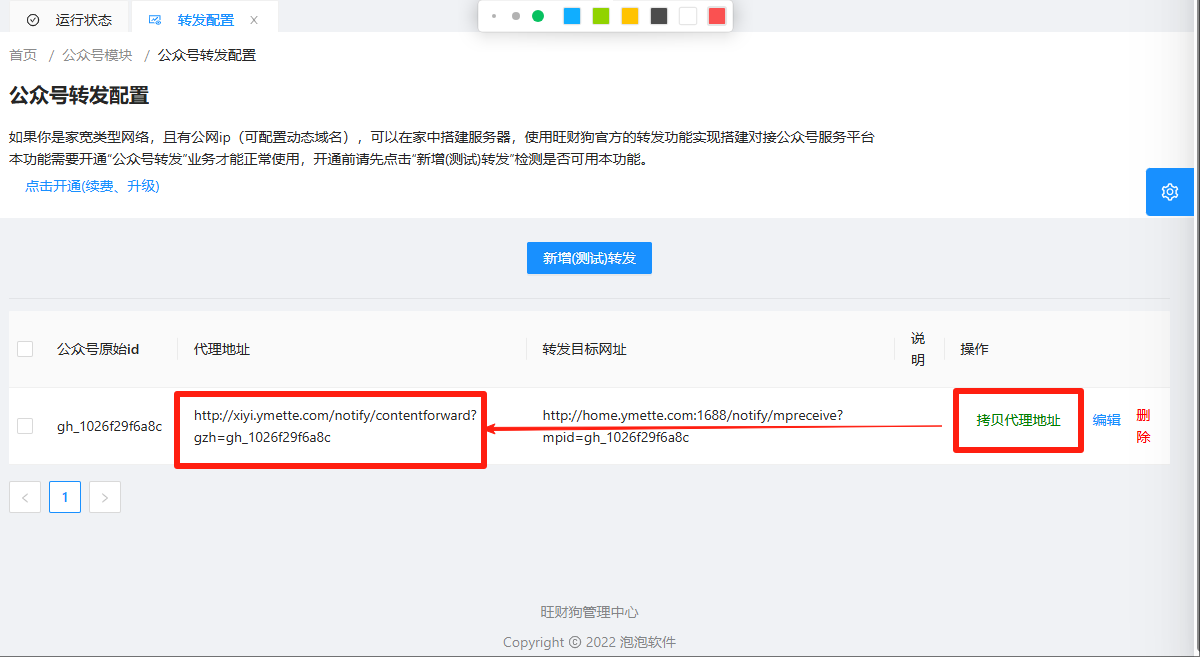The height and width of the screenshot is (657, 1200).
Task: Open the settings gear panel
Action: (1171, 192)
